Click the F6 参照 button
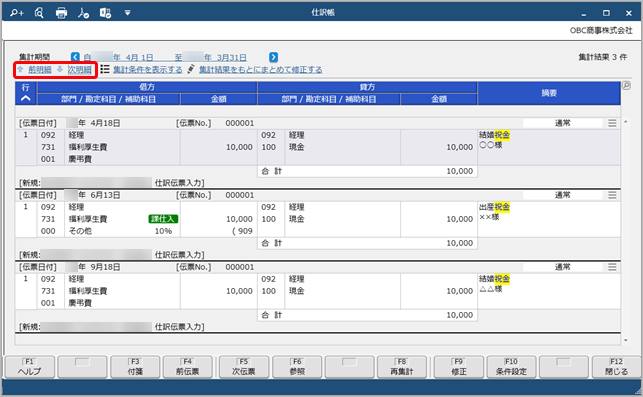This screenshot has height=397, width=643. click(x=297, y=367)
